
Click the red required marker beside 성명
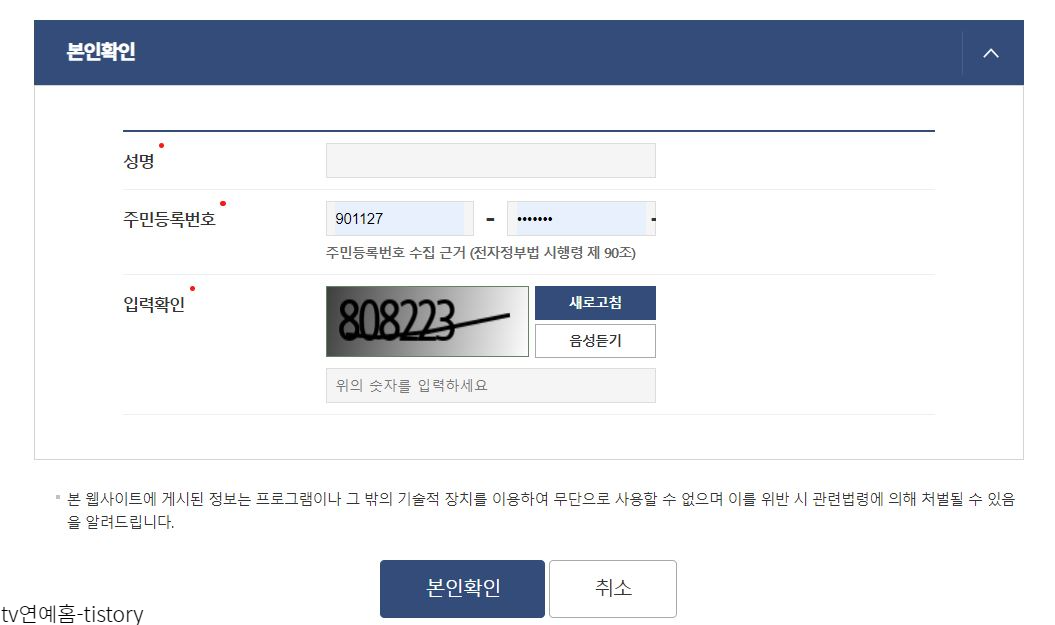[161, 145]
